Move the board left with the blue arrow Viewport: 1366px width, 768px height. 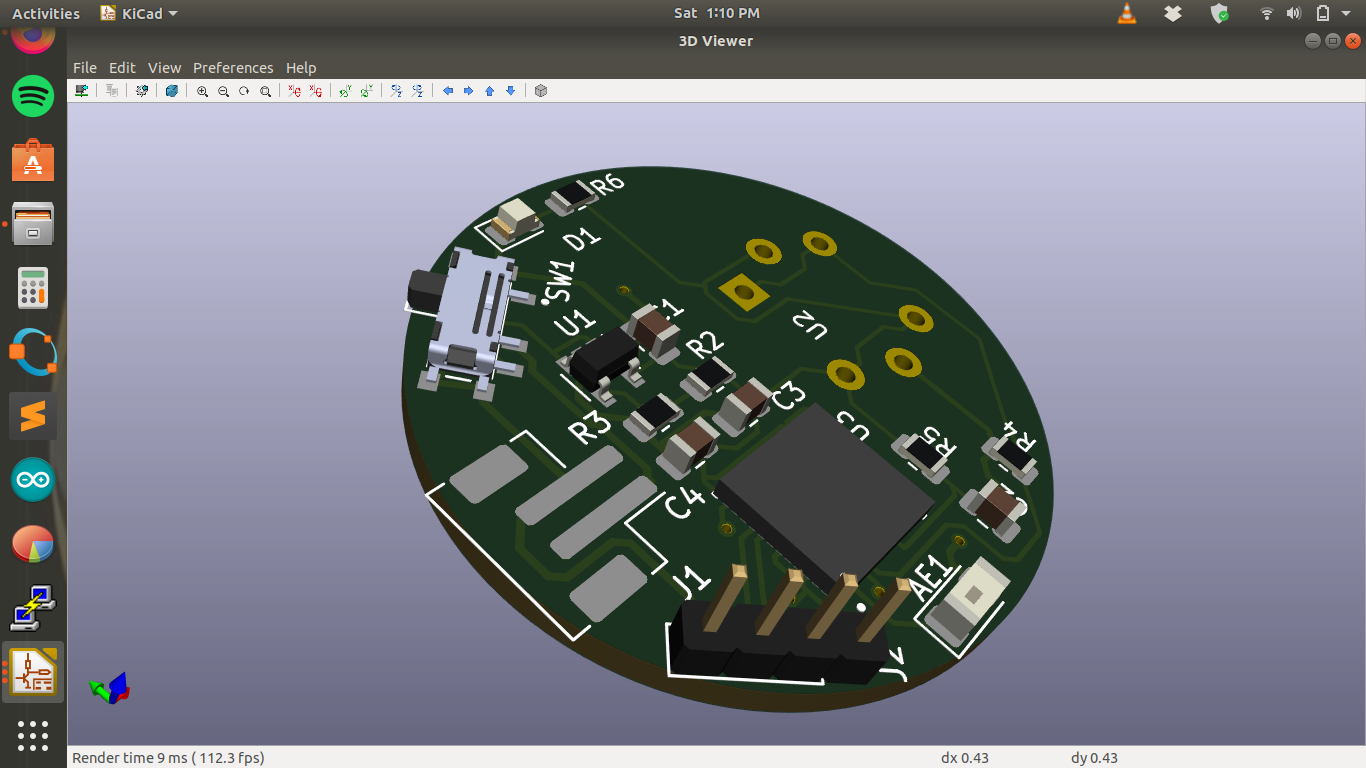447,91
